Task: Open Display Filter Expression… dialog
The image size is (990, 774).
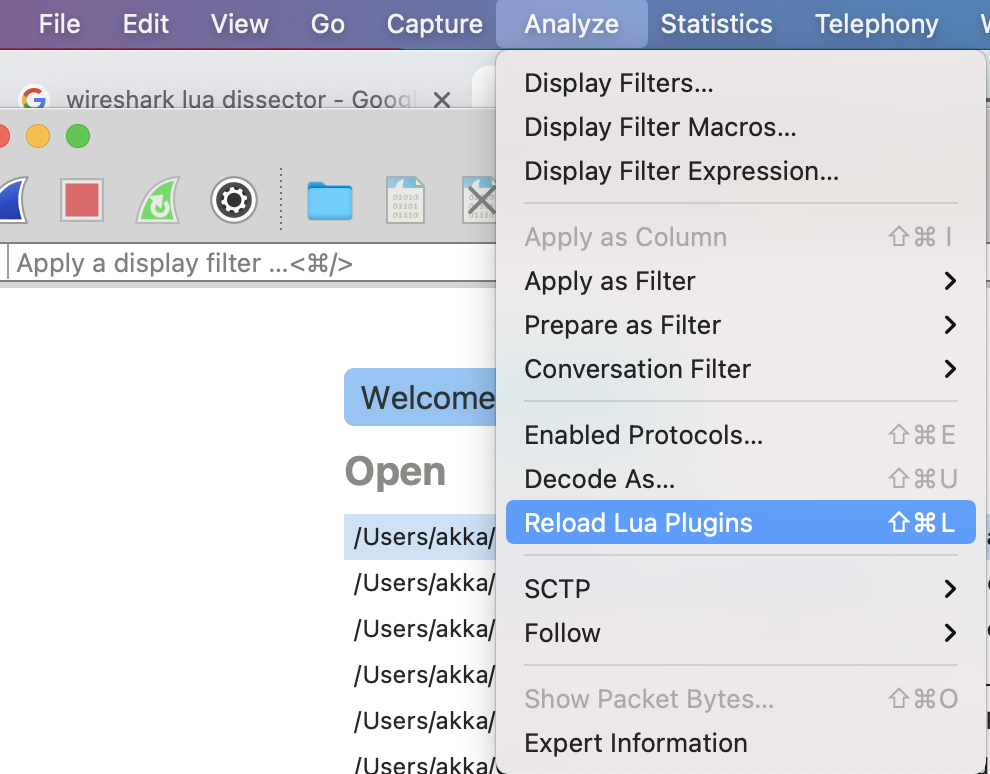Action: [x=681, y=171]
